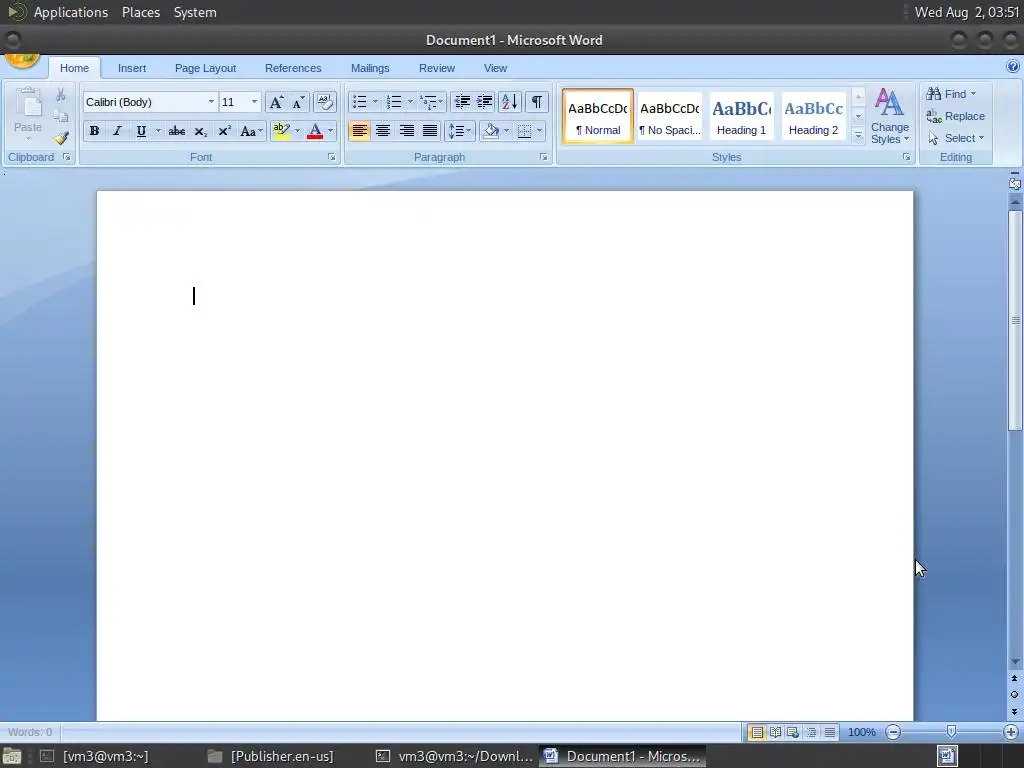The image size is (1024, 768).
Task: Open the Clipboard pane launcher
Action: [x=67, y=157]
